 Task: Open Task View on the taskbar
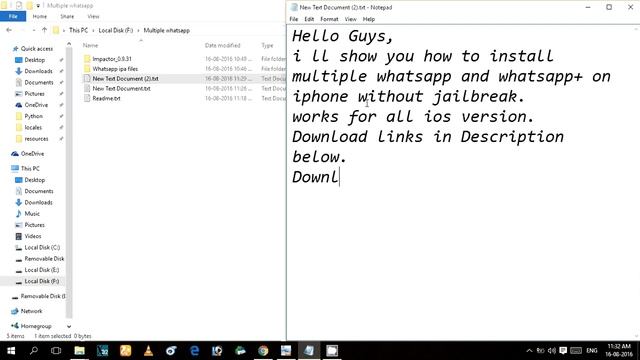coord(56,351)
